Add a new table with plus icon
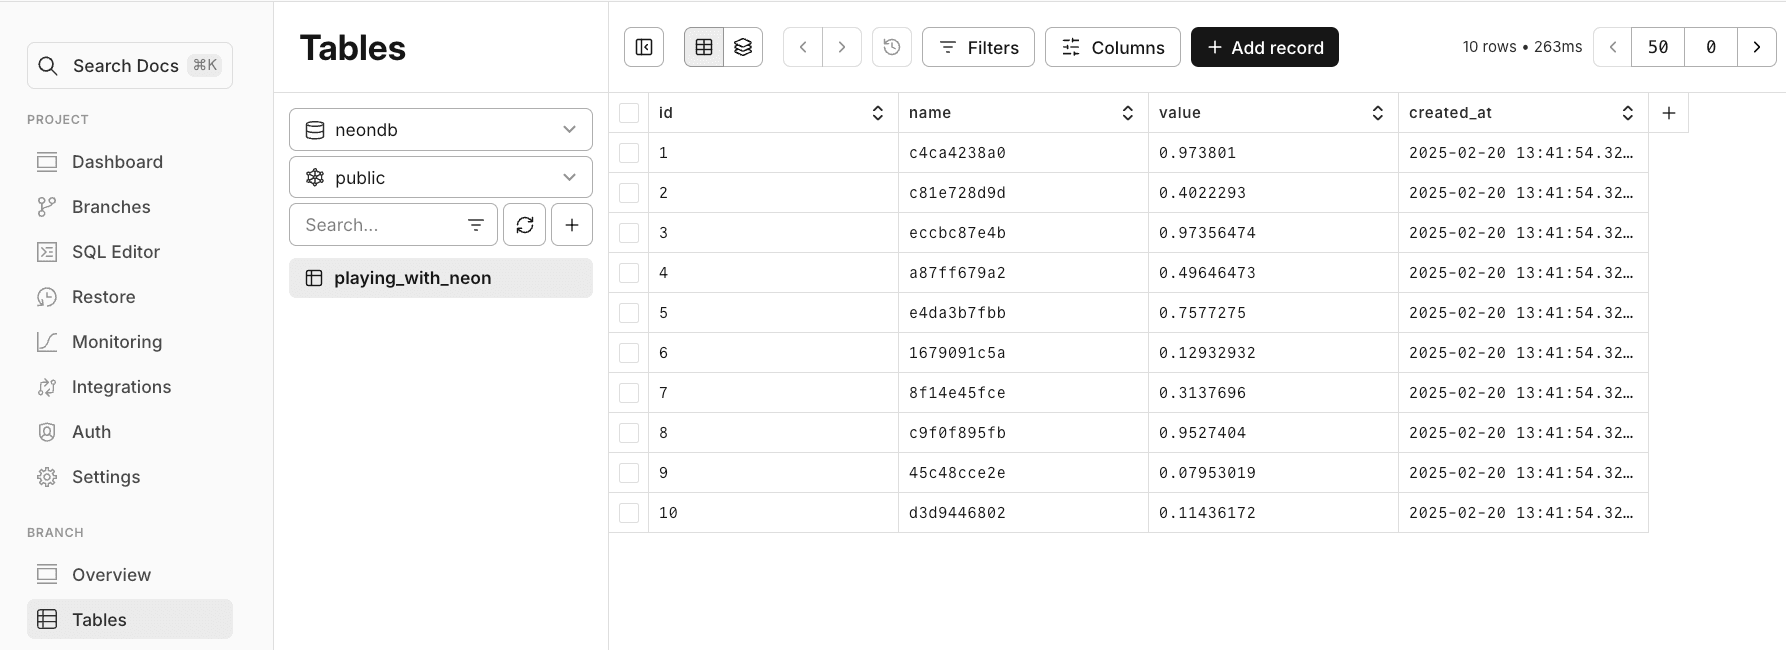The image size is (1786, 650). (572, 225)
